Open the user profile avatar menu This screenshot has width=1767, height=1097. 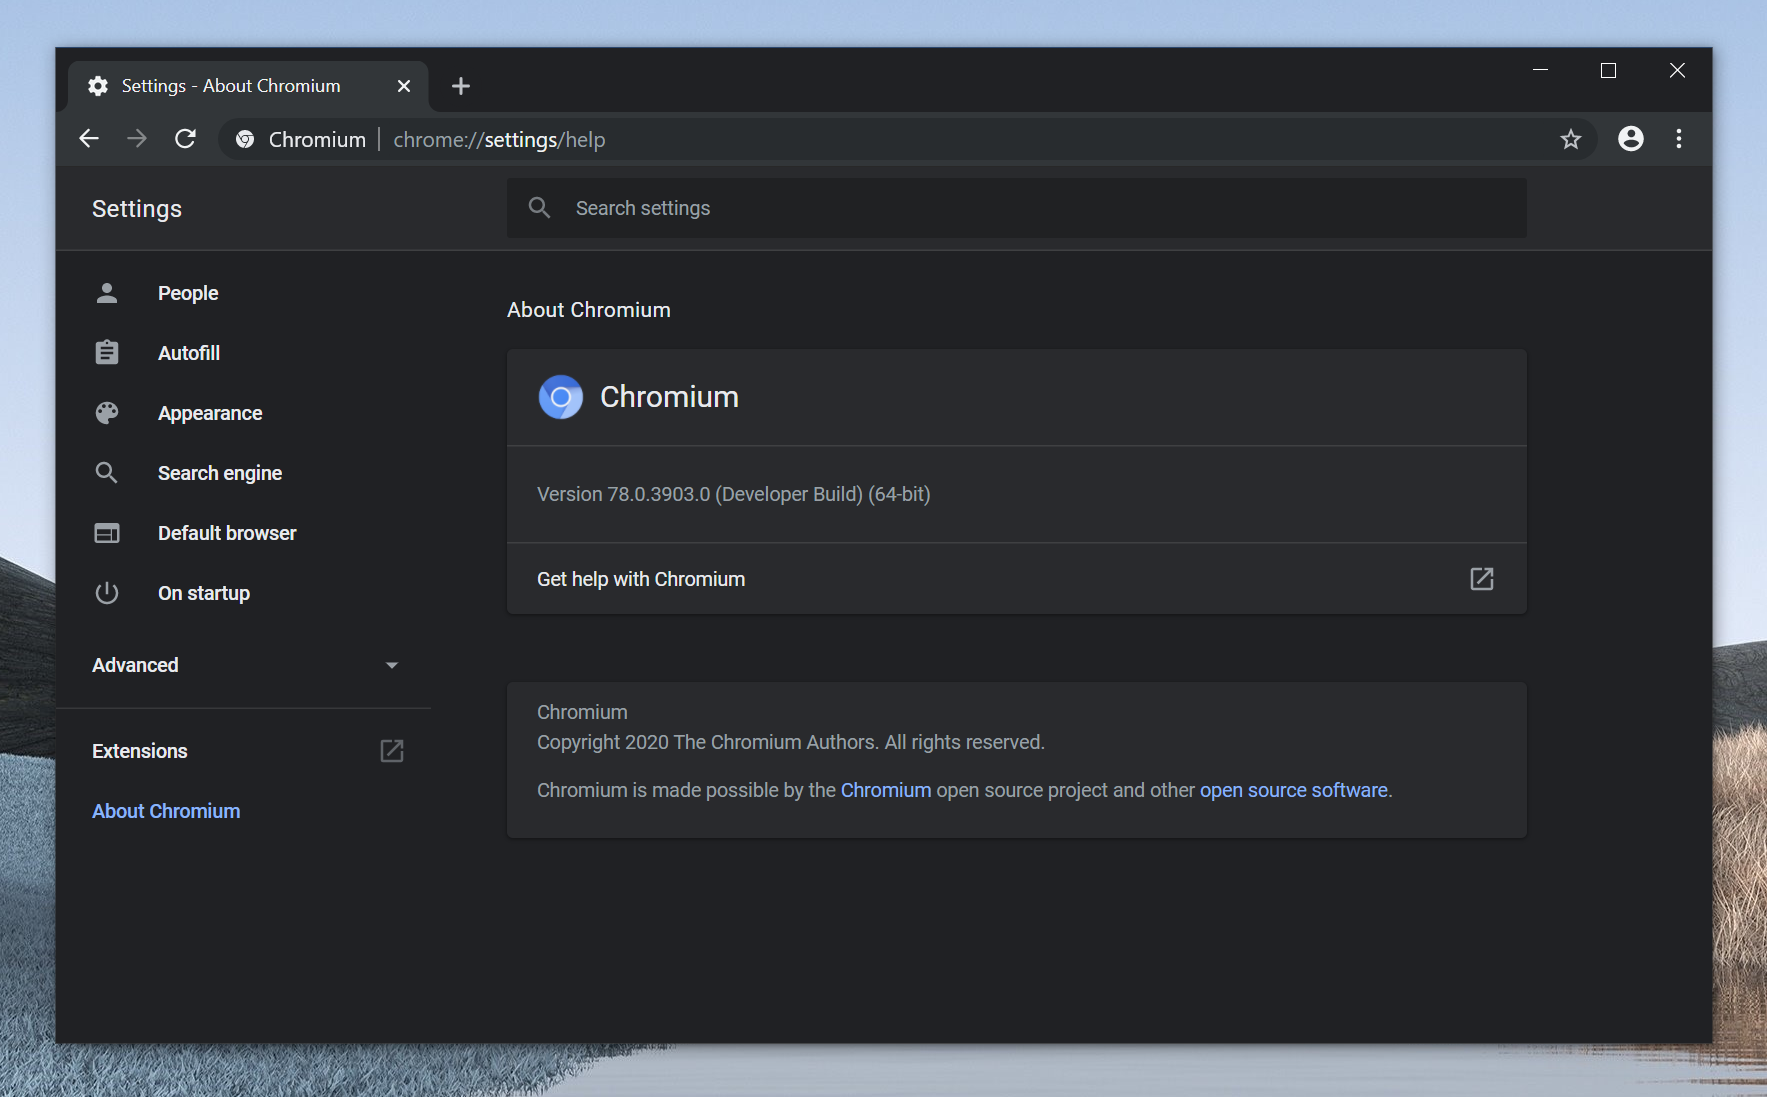(x=1630, y=139)
